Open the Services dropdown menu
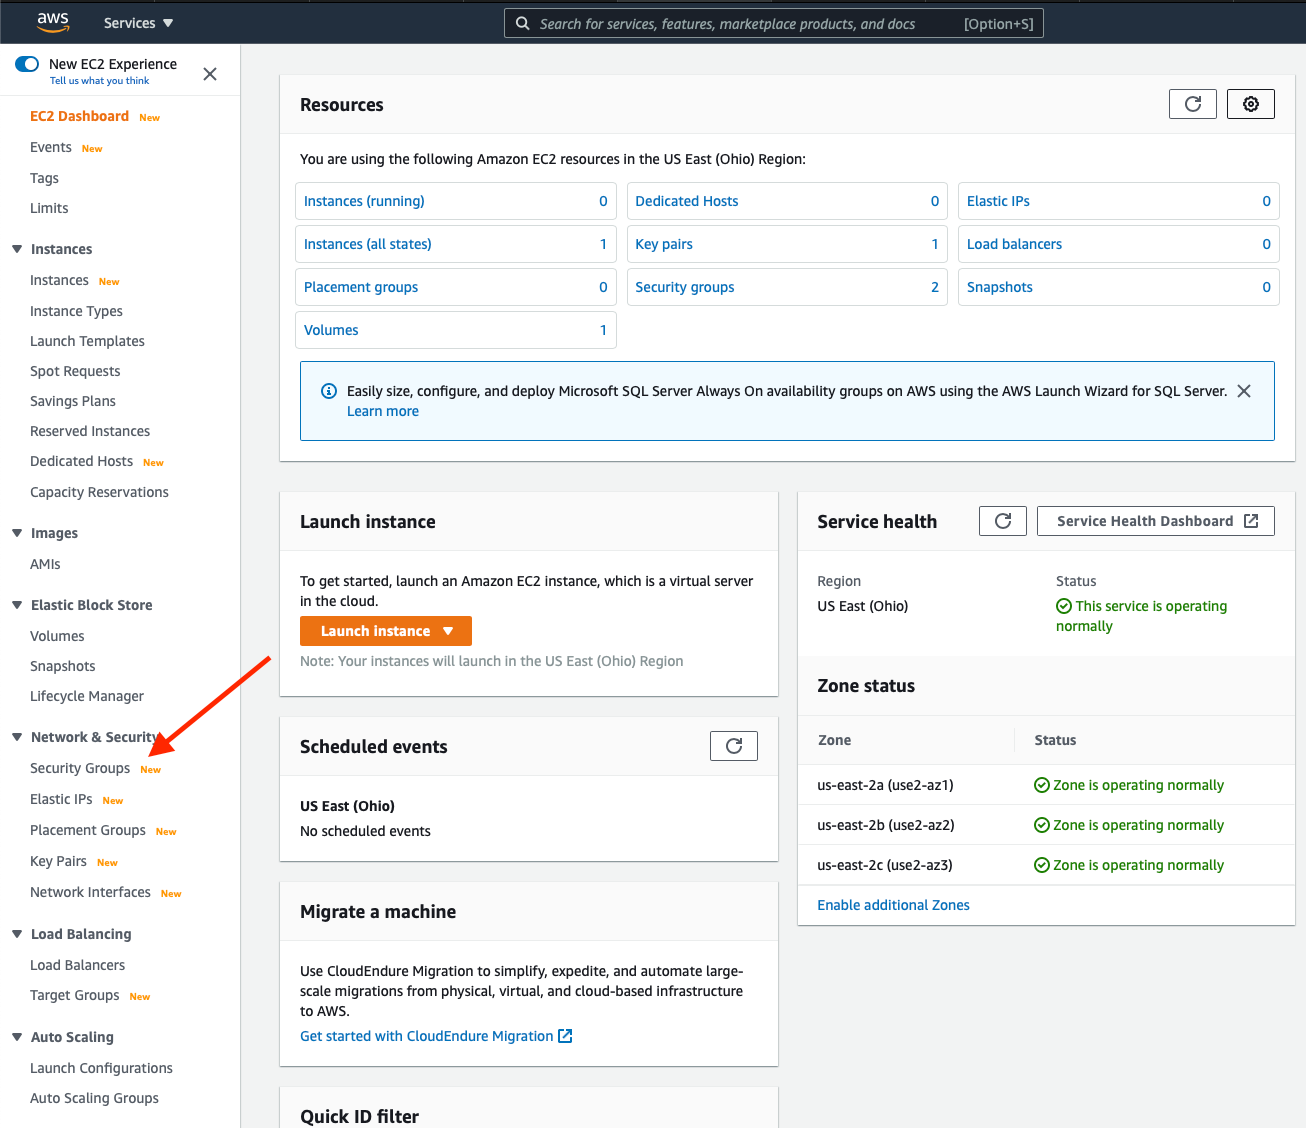Viewport: 1306px width, 1128px height. (x=138, y=23)
